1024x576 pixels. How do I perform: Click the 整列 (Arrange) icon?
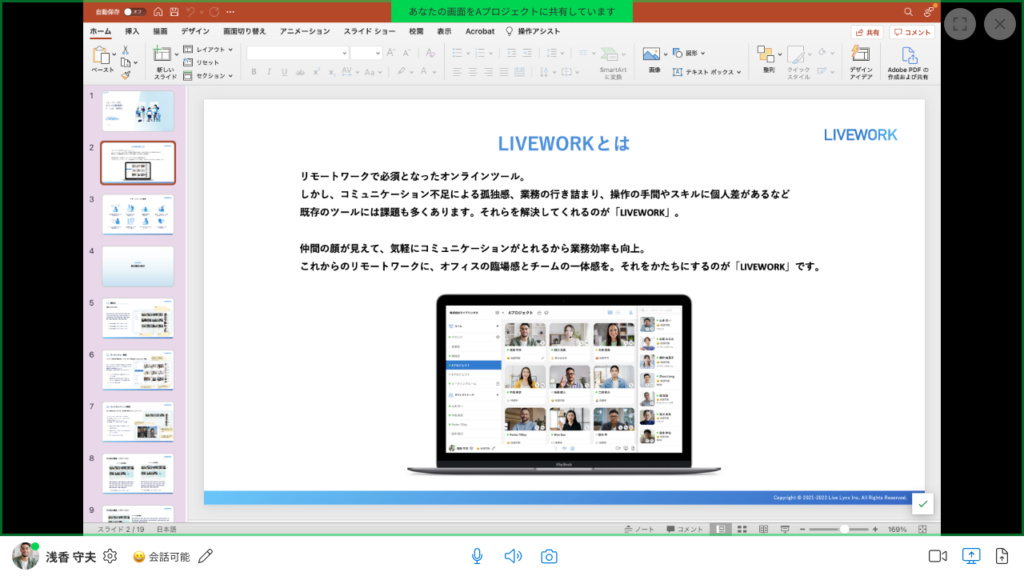click(766, 55)
